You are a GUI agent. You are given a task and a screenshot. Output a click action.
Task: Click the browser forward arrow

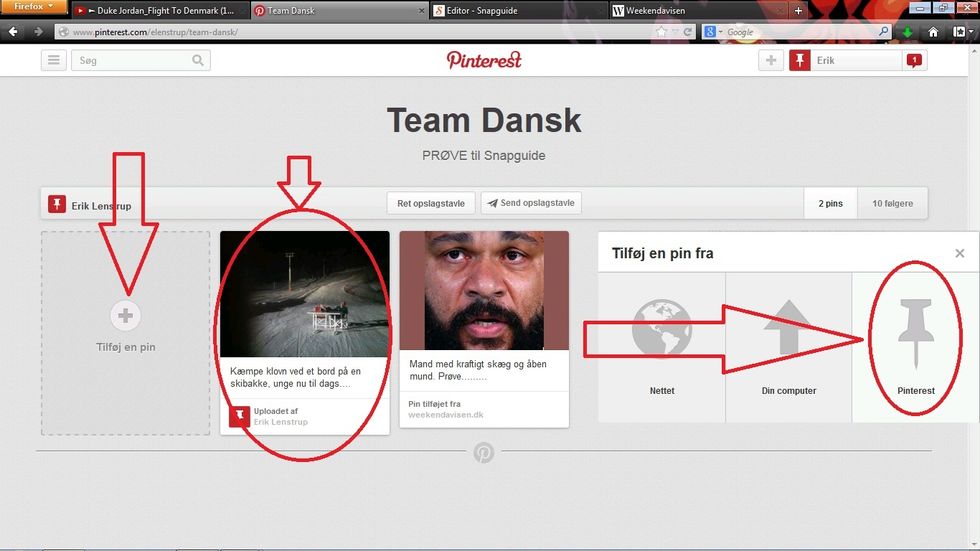click(x=38, y=32)
